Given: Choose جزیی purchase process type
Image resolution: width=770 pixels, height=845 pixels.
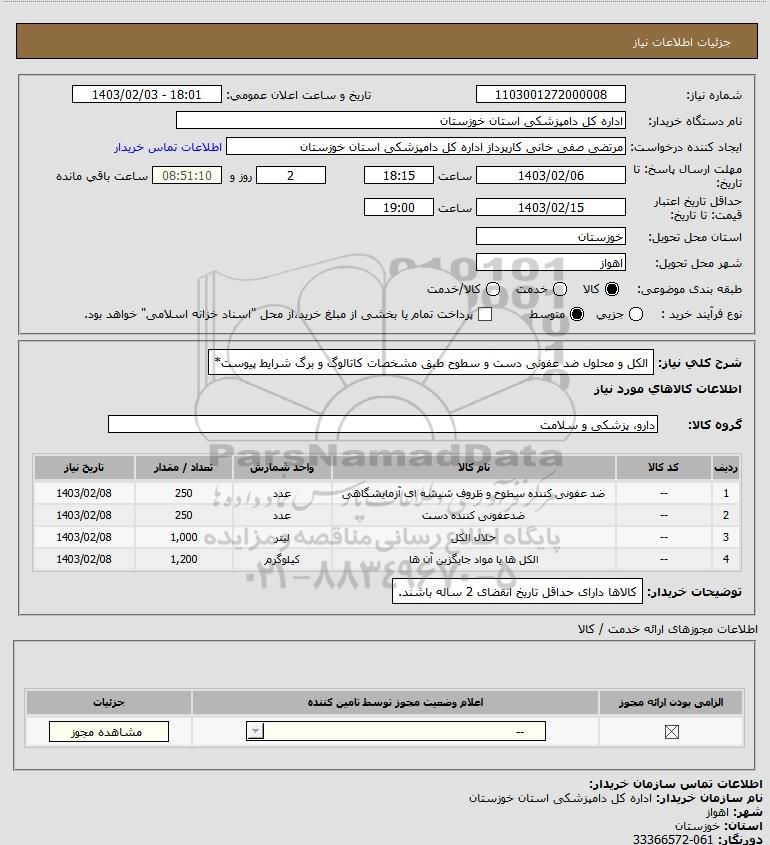Looking at the screenshot, I should coord(636,314).
